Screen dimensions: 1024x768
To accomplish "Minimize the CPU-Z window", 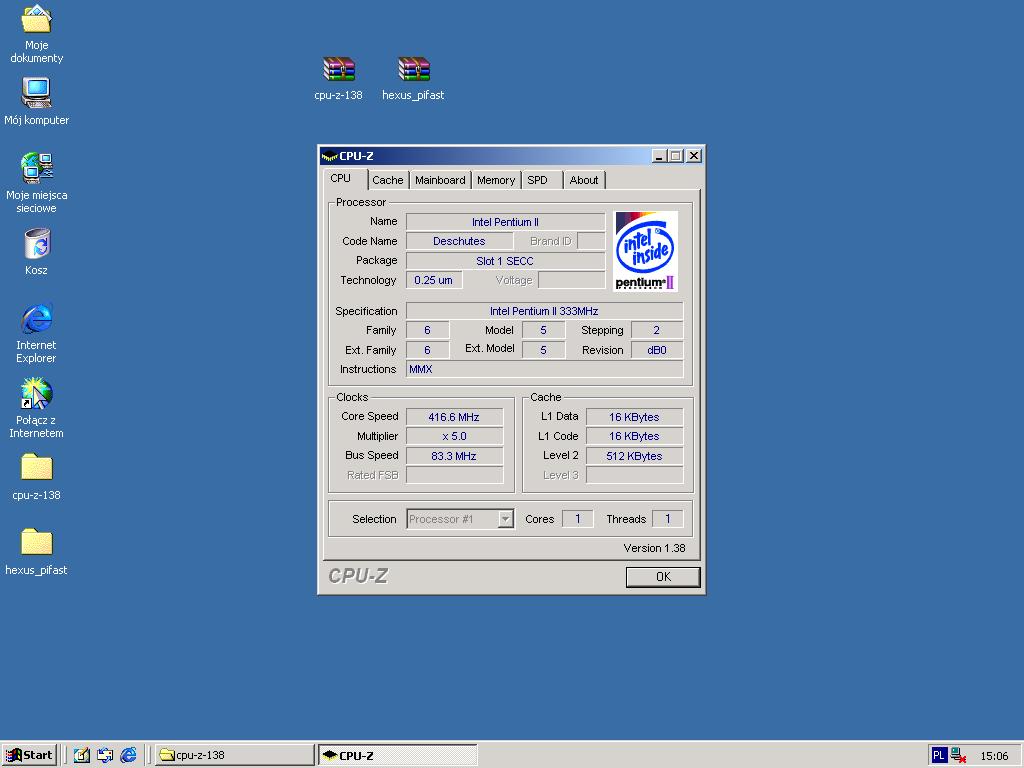I will pos(659,156).
